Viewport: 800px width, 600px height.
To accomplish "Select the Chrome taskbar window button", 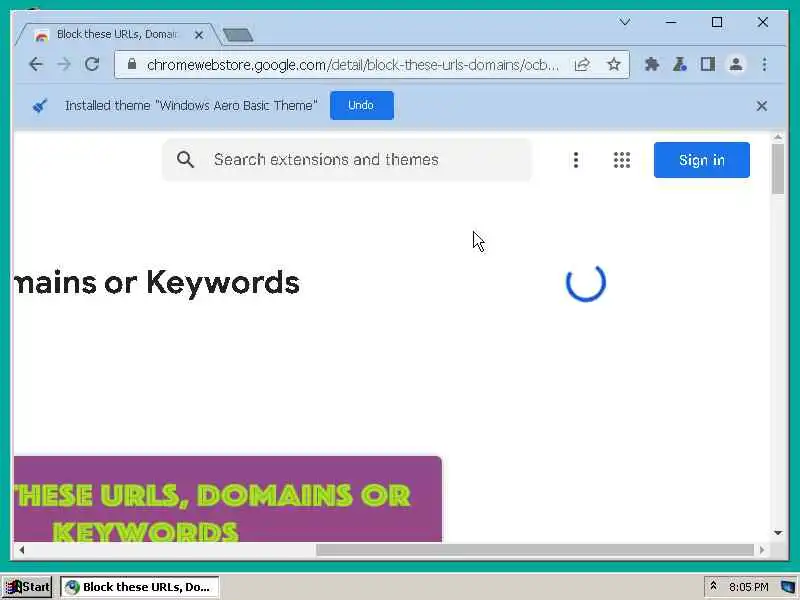I will 139,587.
